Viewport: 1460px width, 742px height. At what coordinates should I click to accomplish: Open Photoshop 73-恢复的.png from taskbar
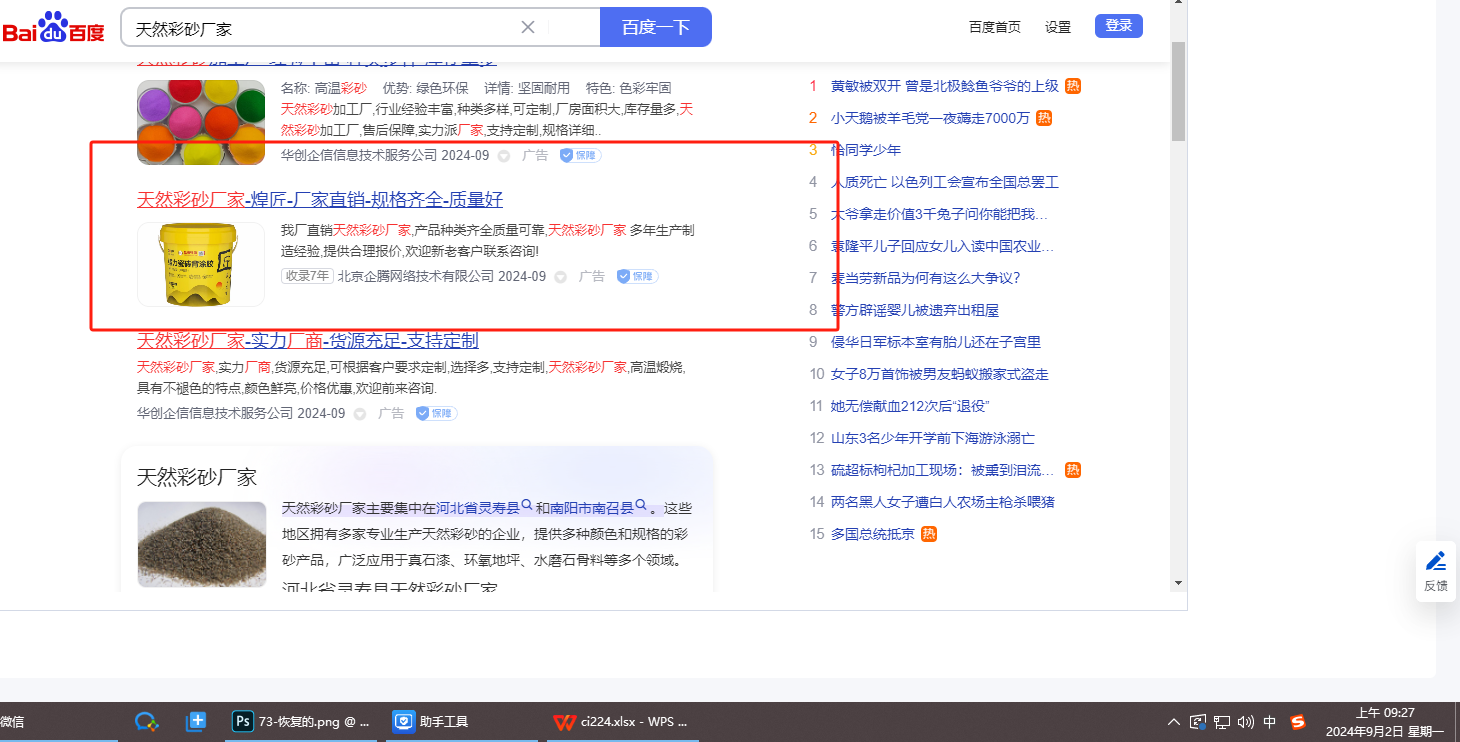pos(302,721)
